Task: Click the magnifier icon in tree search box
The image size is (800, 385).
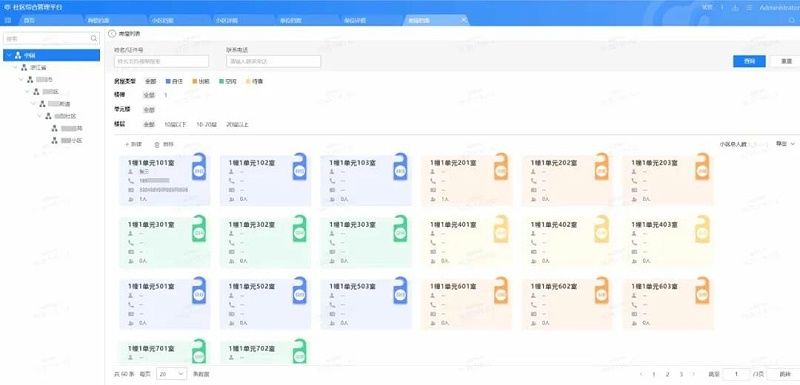Action: [94, 38]
